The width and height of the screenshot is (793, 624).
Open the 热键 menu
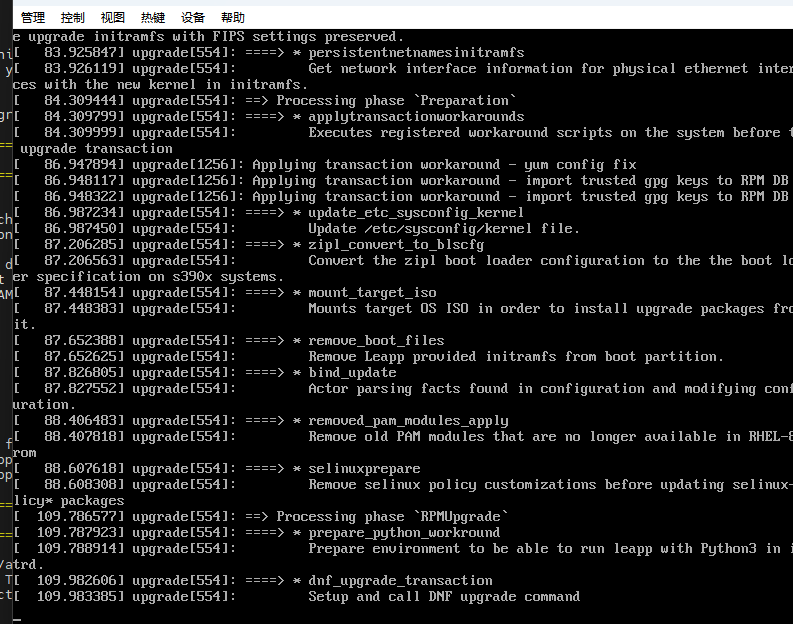coord(153,18)
